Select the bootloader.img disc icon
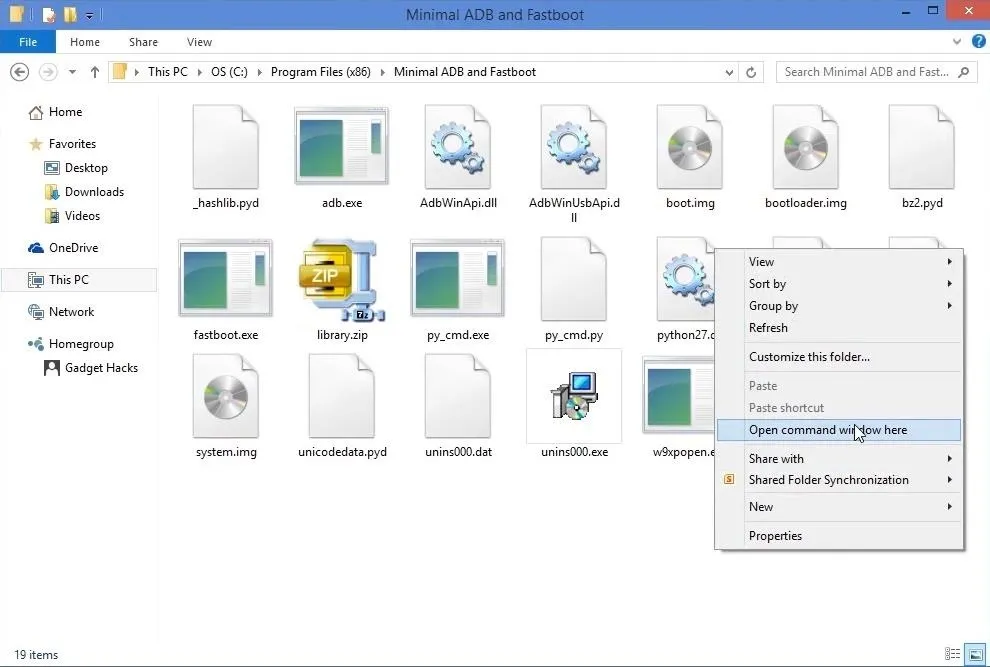The width and height of the screenshot is (990, 667). coord(806,147)
